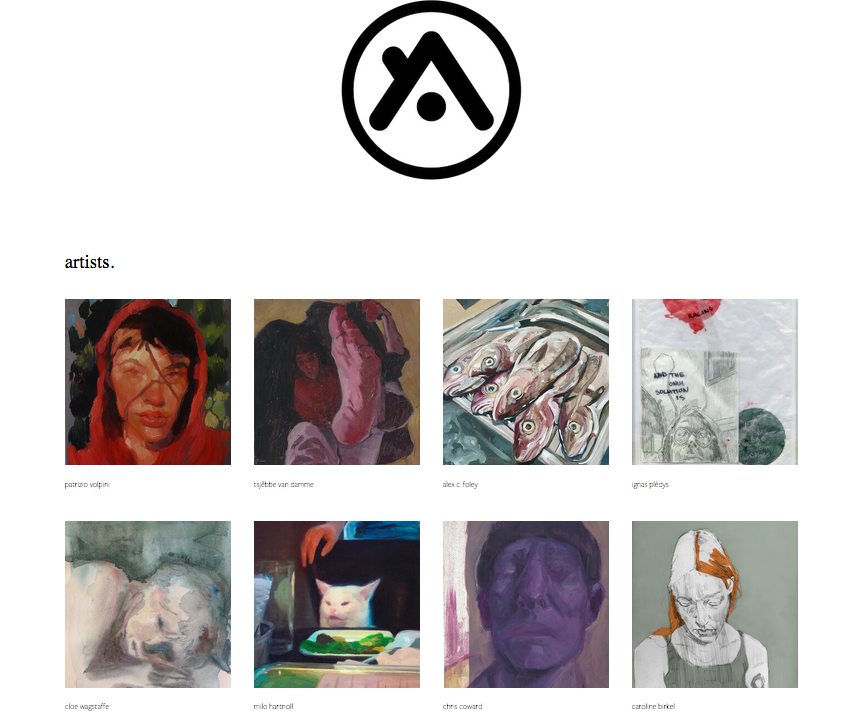Open Cloe Wagstaffe's watercolor face thumbnail

148,604
